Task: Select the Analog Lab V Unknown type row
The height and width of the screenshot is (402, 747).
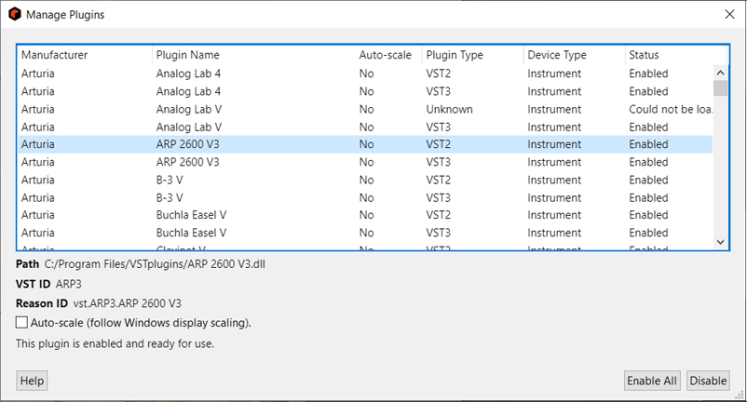Action: (x=365, y=109)
